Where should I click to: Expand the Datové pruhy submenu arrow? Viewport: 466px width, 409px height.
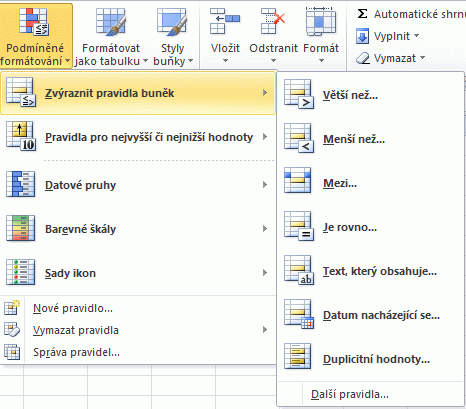(x=265, y=185)
